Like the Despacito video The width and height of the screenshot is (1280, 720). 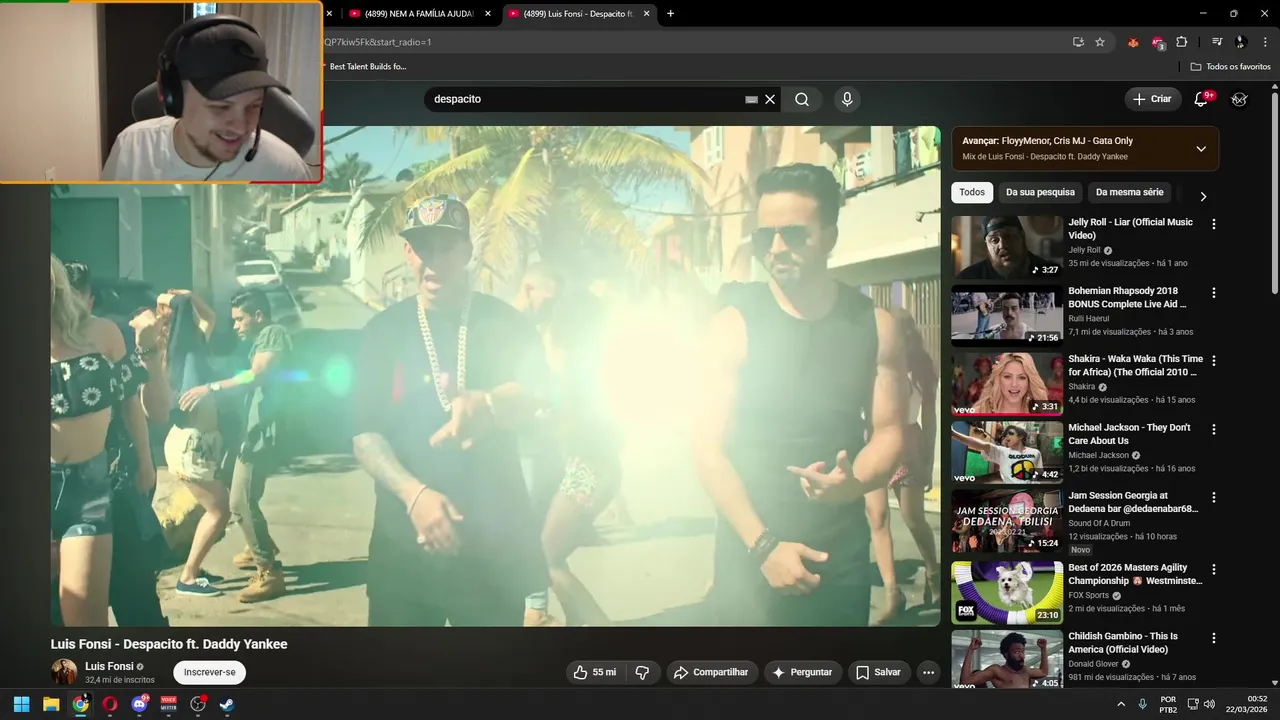(594, 672)
